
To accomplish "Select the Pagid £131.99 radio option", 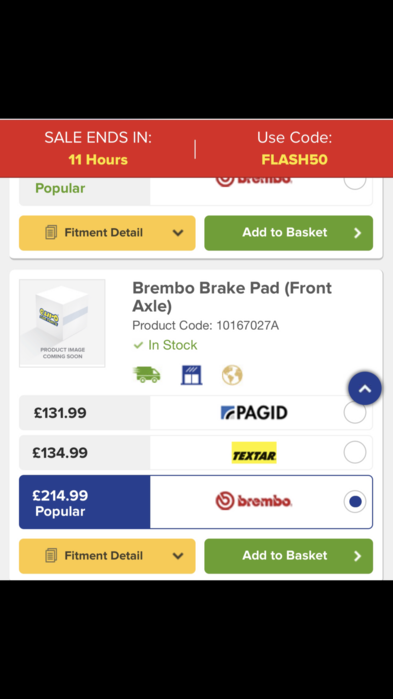I will click(355, 413).
